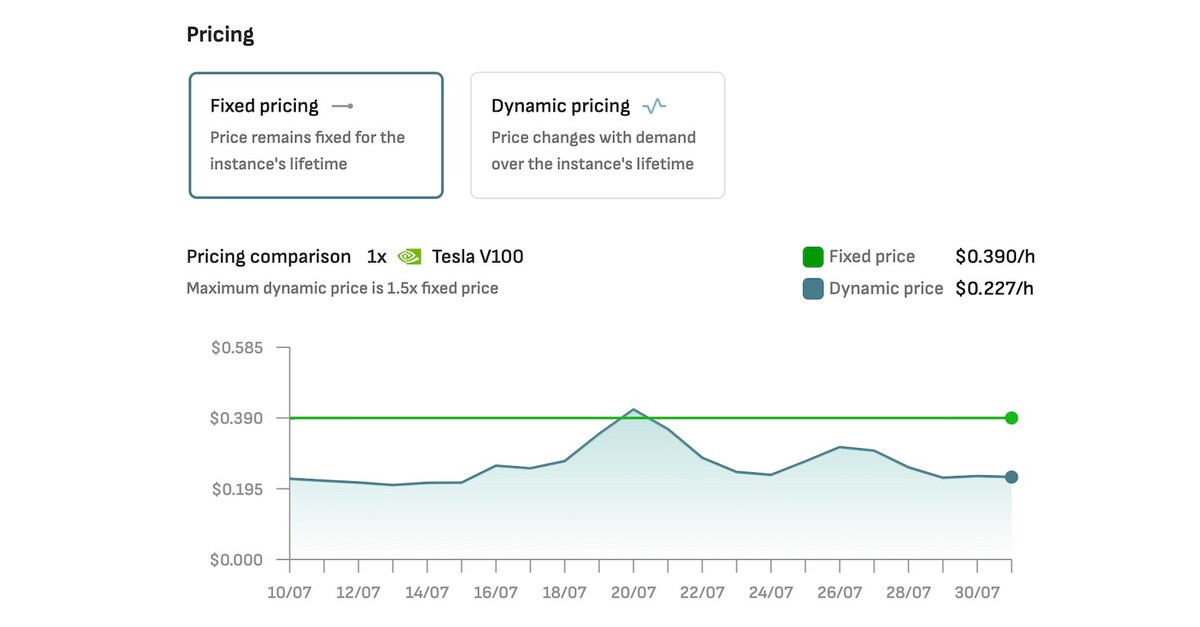This screenshot has width=1200, height=627.
Task: Click the 20/07 date label on the axis
Action: [633, 591]
